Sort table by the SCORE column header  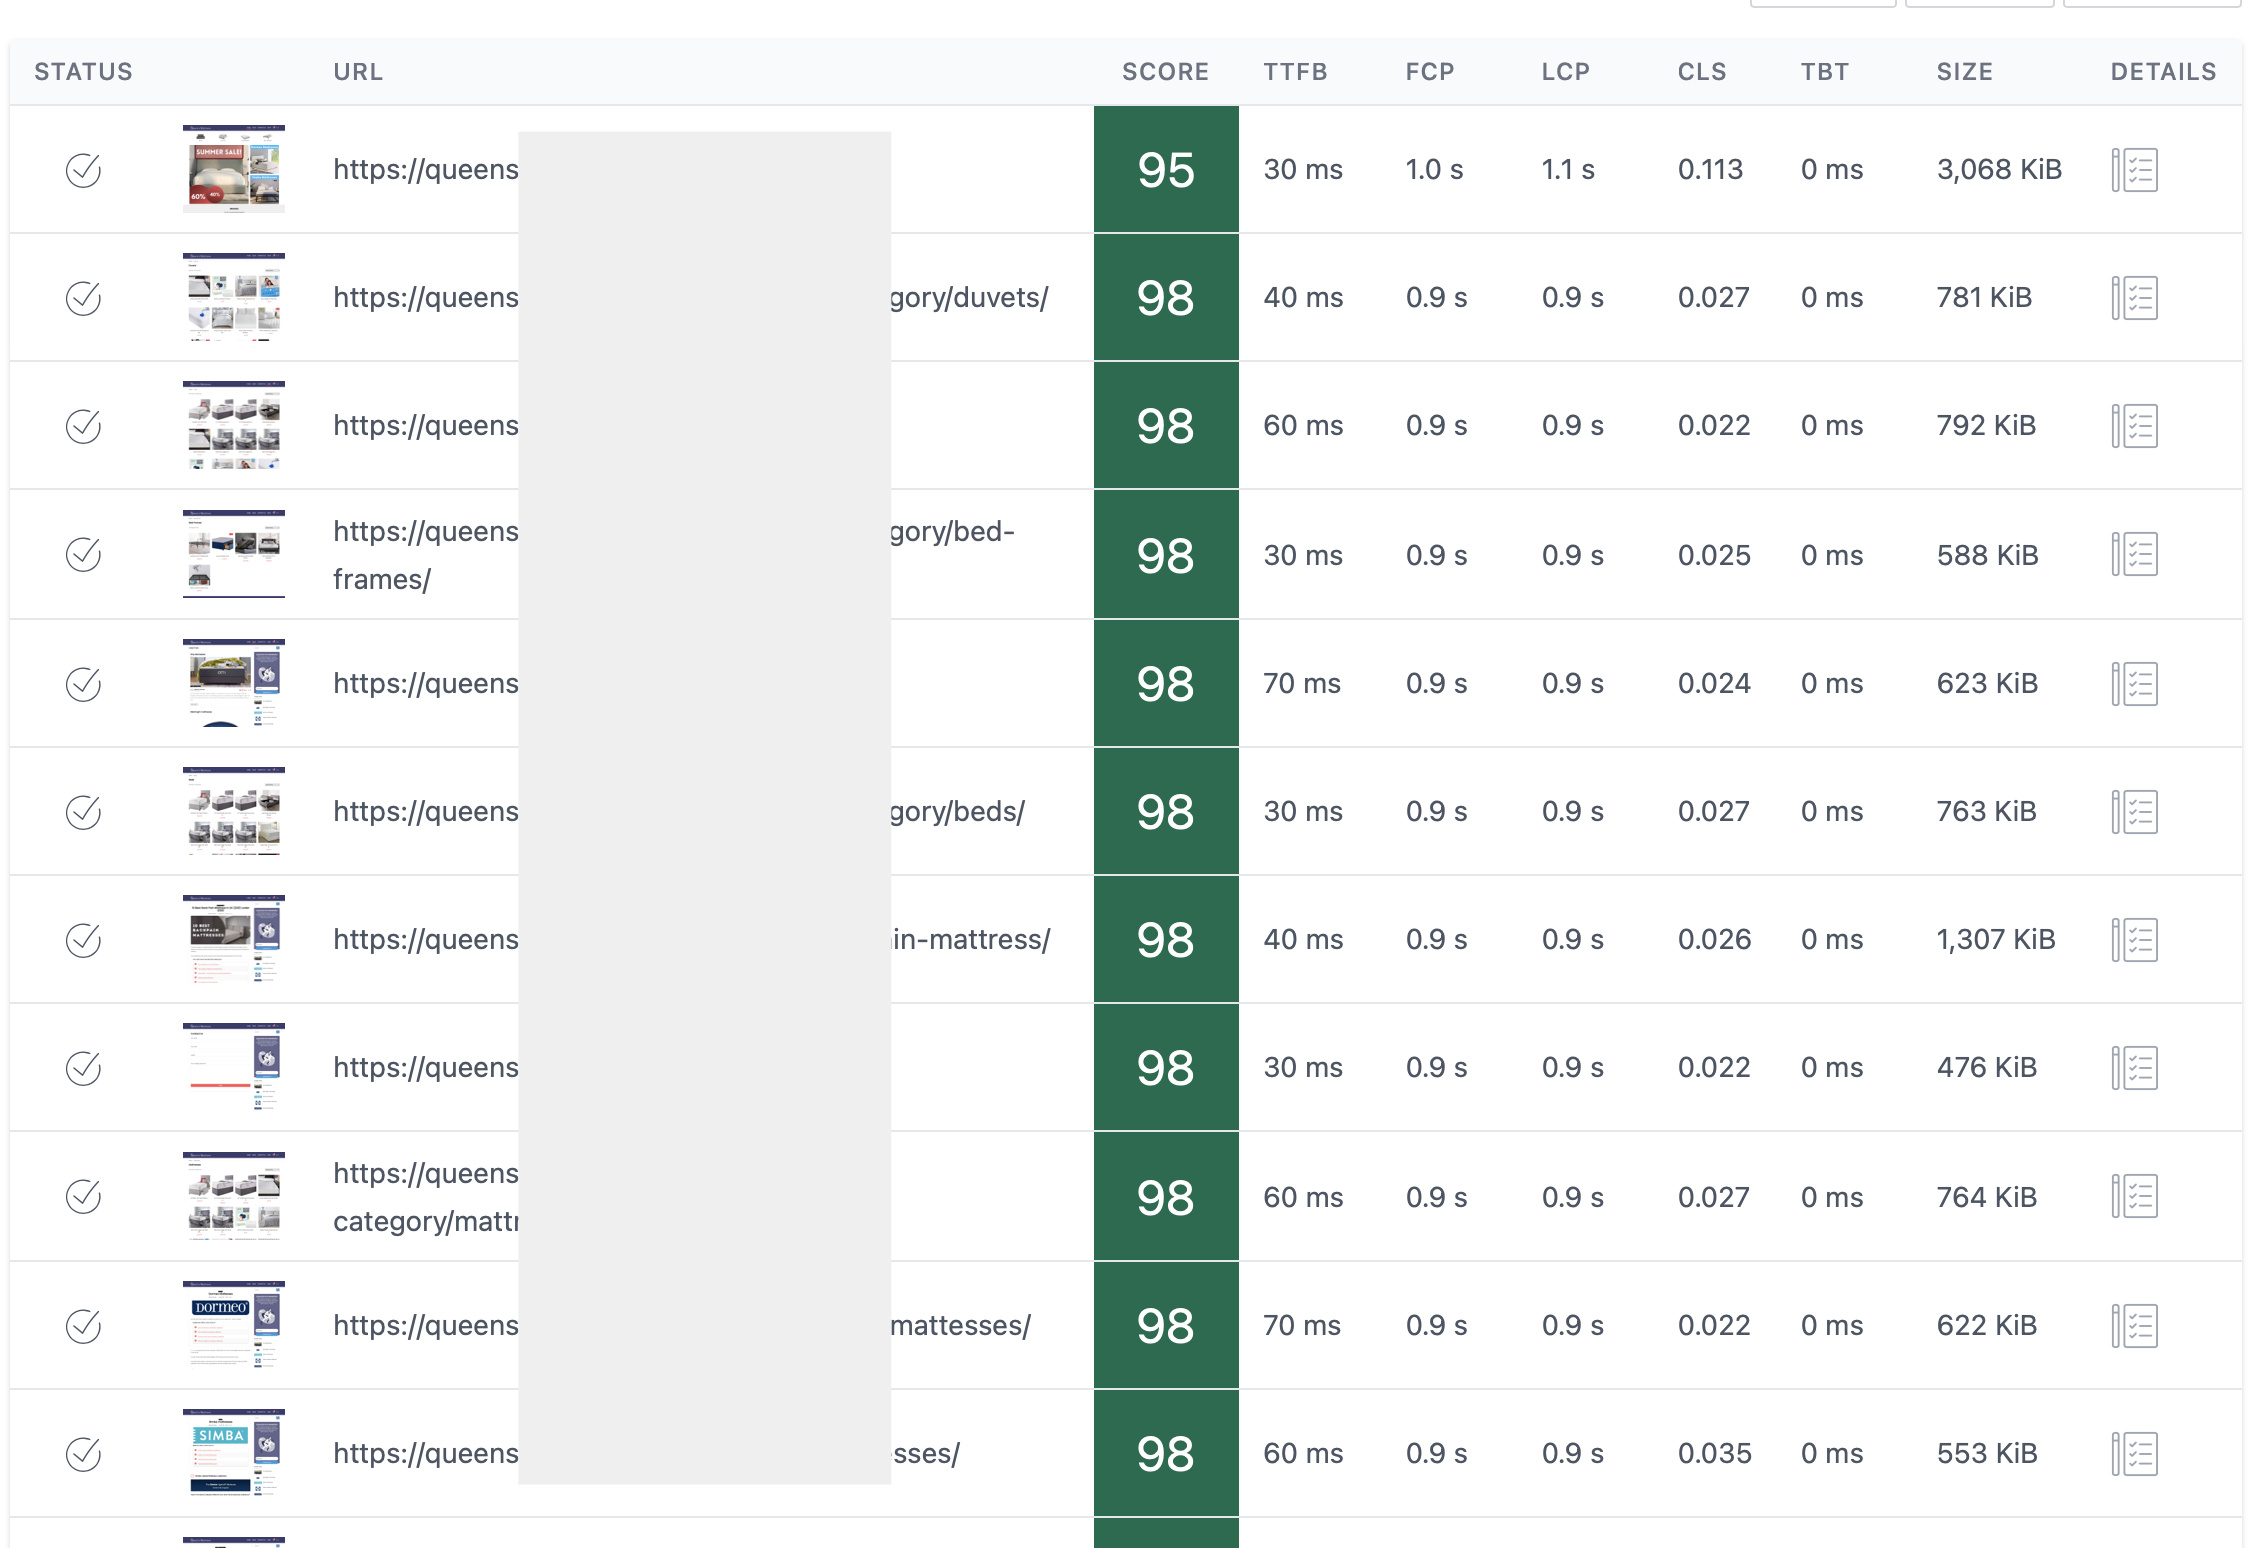[x=1165, y=72]
